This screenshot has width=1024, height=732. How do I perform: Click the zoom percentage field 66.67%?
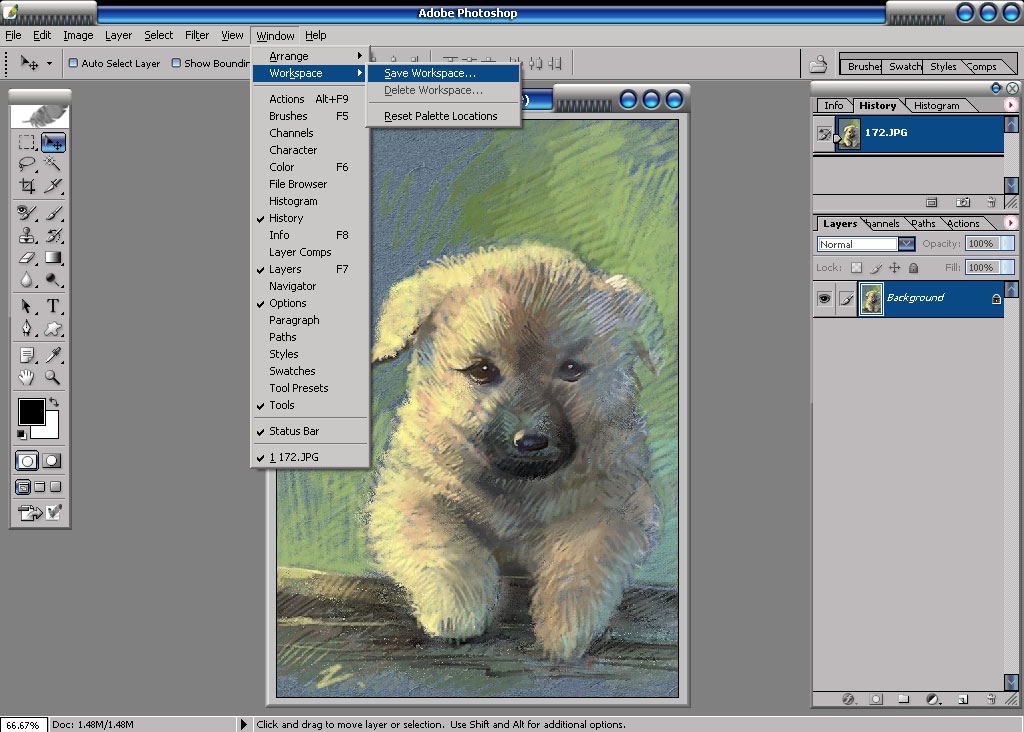point(23,725)
